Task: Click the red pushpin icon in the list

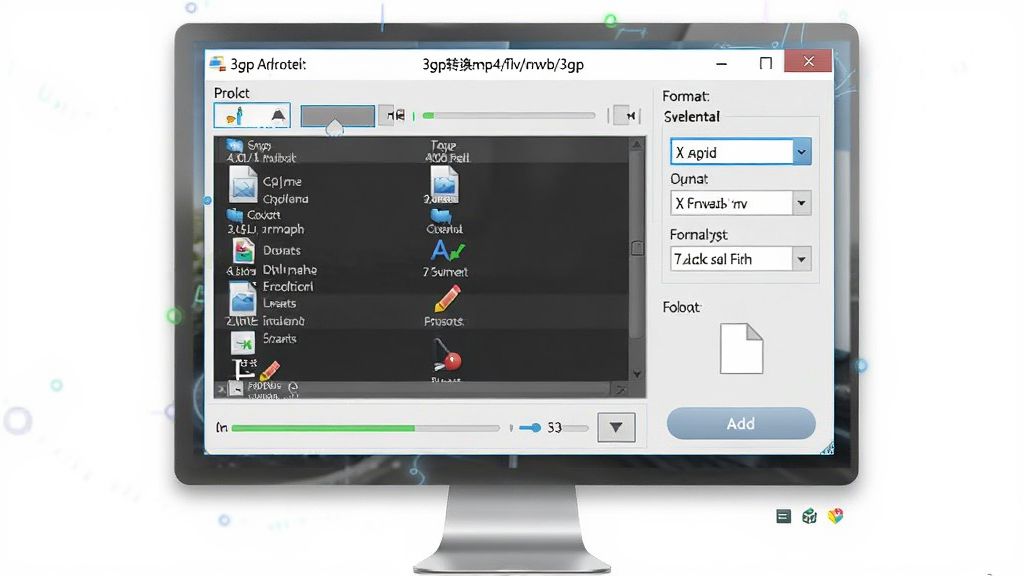Action: pos(447,357)
